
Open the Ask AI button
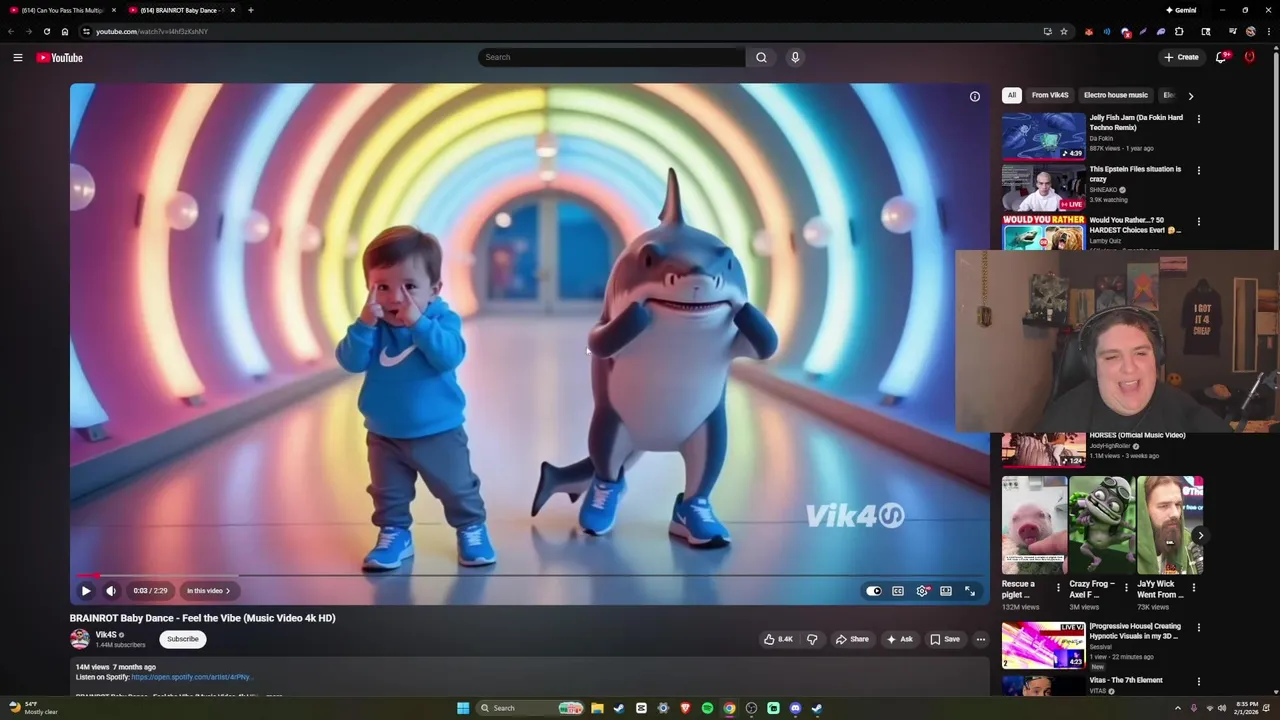(899, 639)
